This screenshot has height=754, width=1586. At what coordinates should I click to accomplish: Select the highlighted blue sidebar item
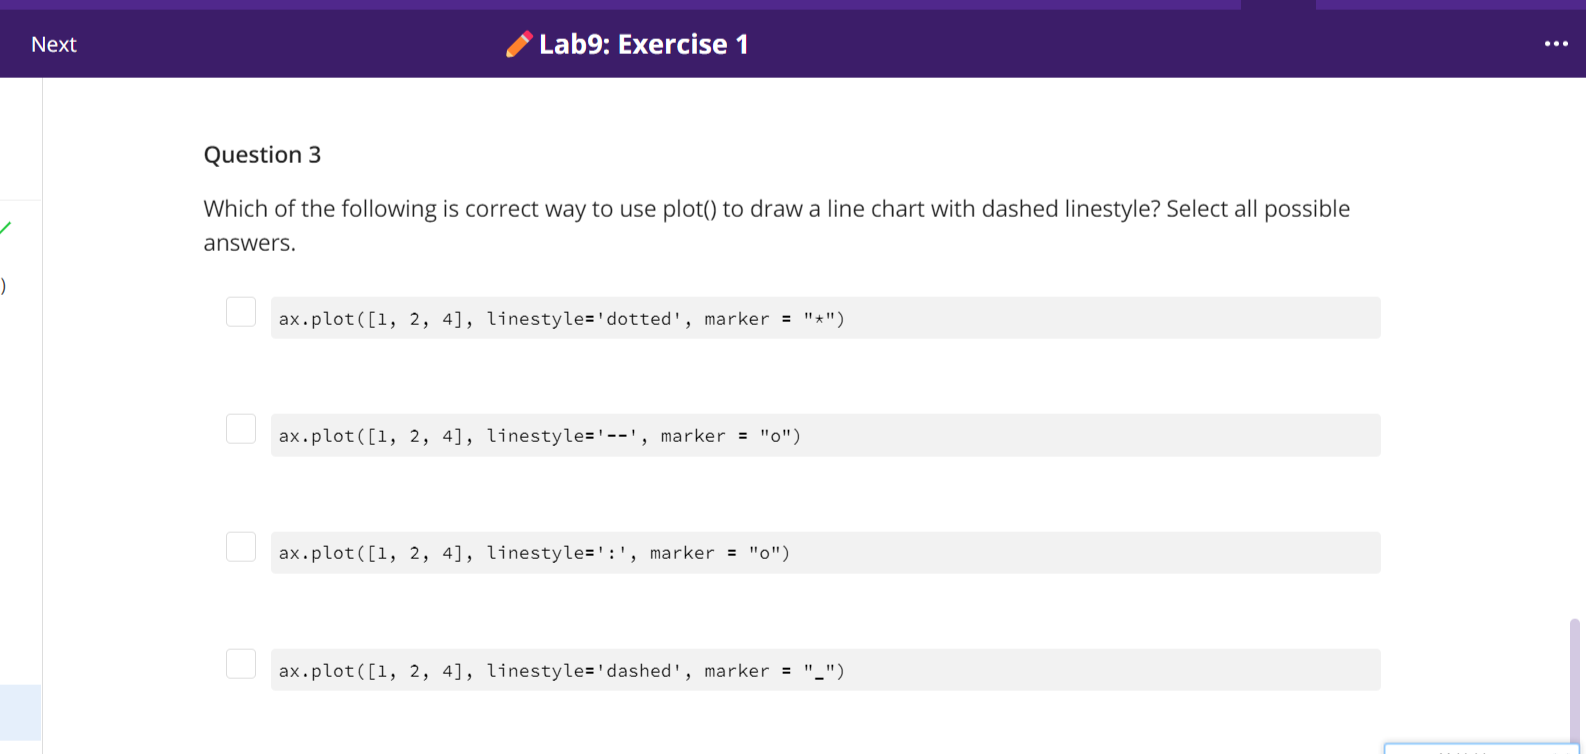(x=20, y=712)
